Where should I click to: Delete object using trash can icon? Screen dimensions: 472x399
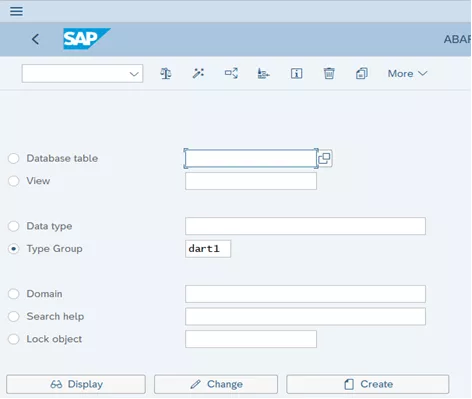tap(329, 73)
